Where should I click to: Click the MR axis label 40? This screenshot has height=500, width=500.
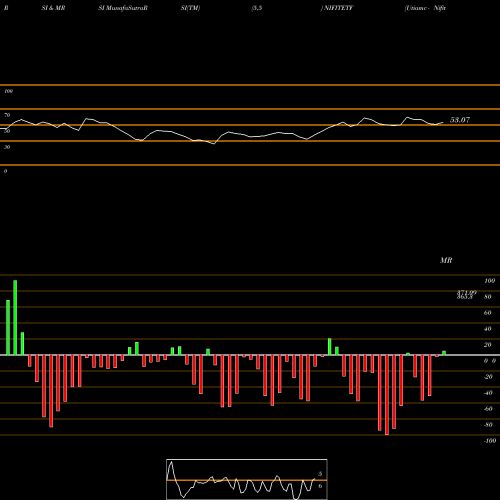[x=487, y=329]
